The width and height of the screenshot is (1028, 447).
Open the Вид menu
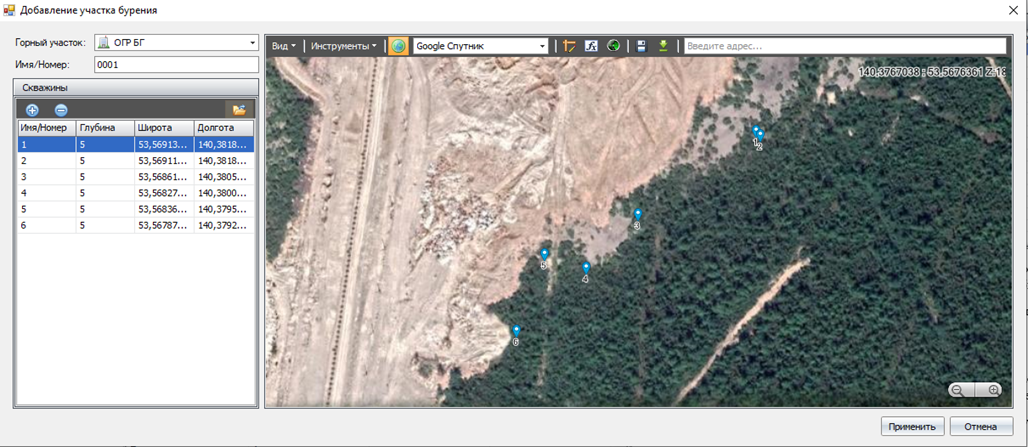tap(284, 46)
